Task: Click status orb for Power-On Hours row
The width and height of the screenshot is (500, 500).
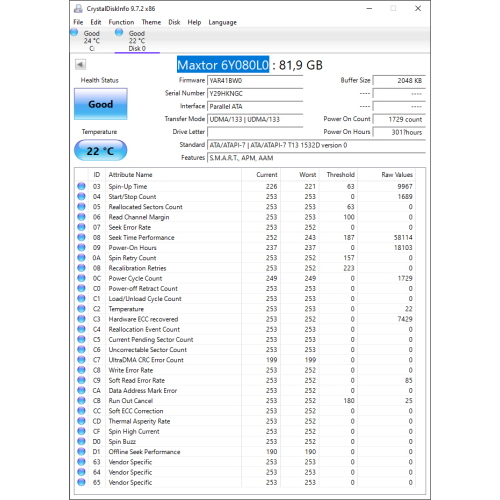Action: pyautogui.click(x=81, y=247)
